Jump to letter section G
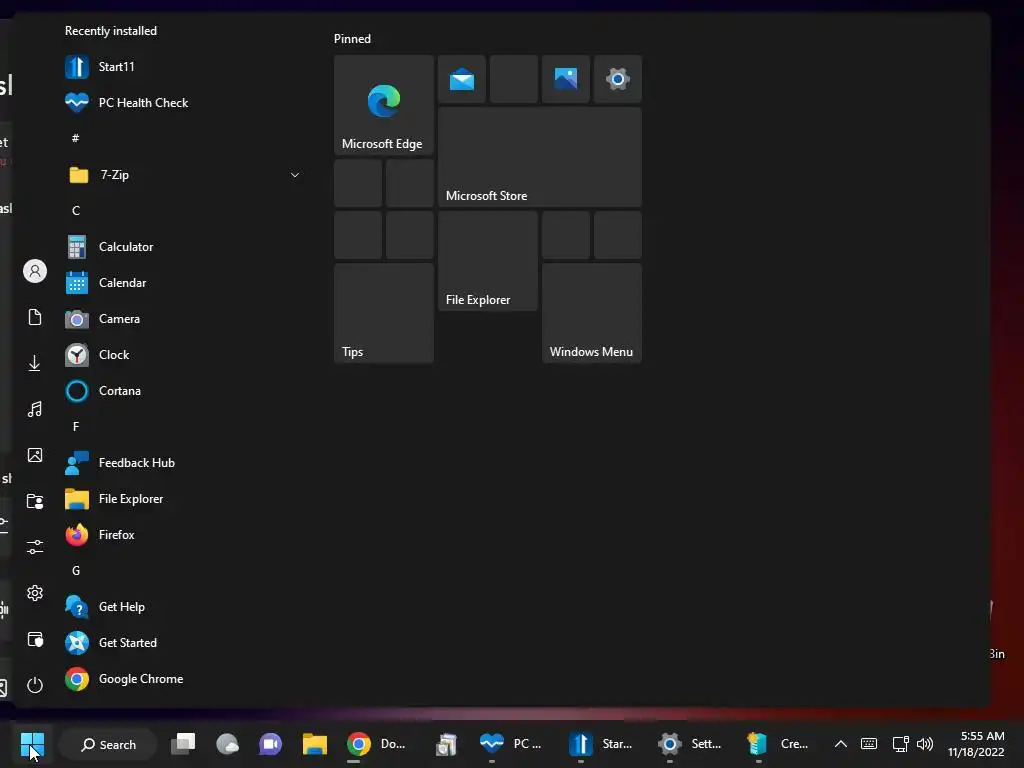1024x768 pixels. point(76,571)
